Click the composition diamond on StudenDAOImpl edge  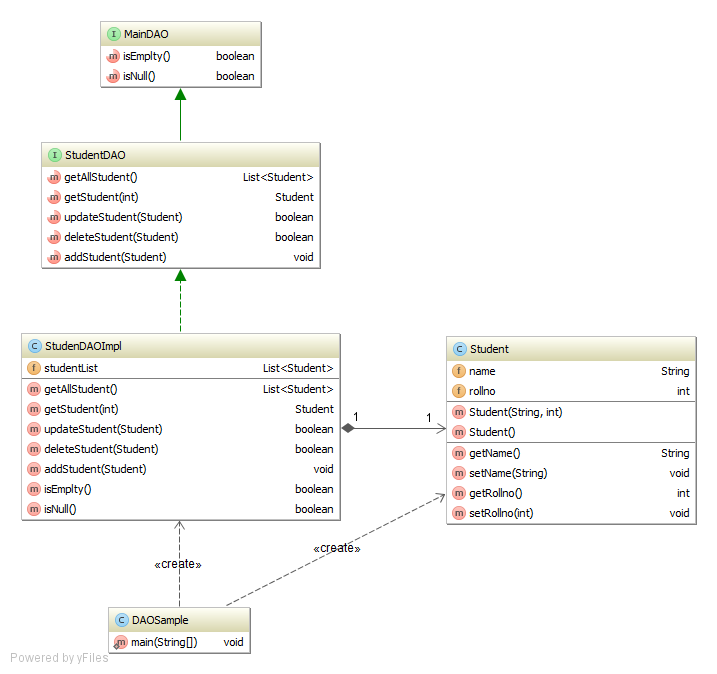click(348, 428)
